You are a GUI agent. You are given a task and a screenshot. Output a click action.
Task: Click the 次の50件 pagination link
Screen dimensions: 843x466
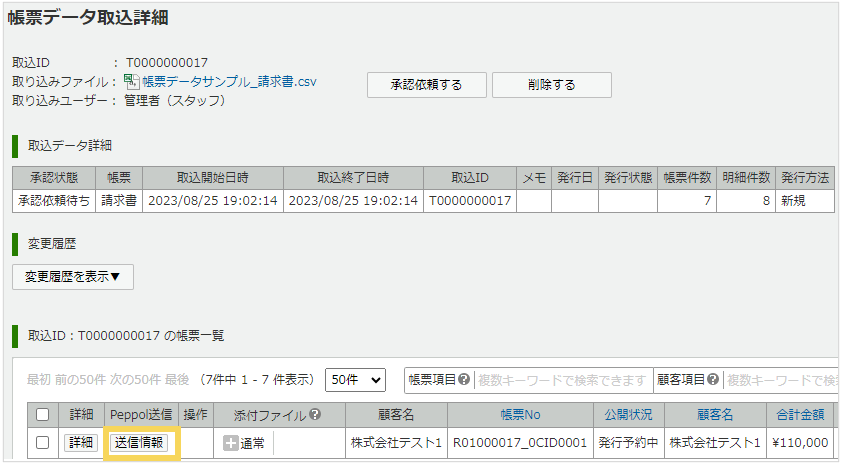click(x=135, y=380)
